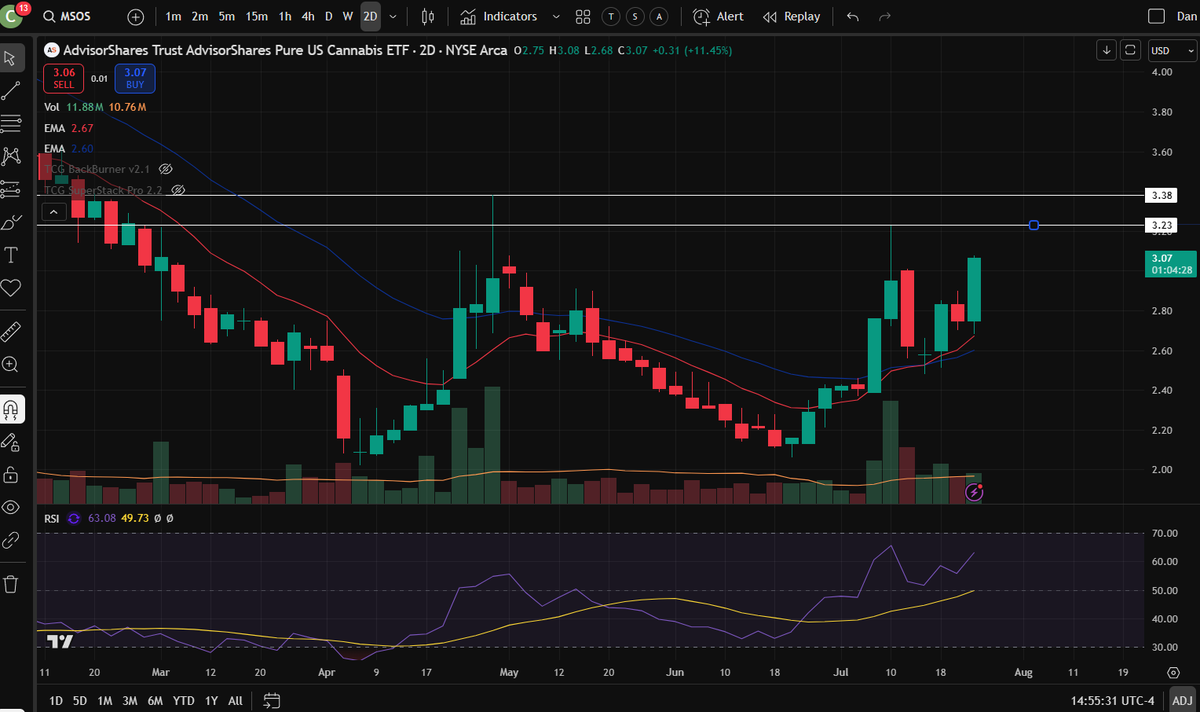This screenshot has height=712, width=1200.
Task: Show the TCG BackBurner v2.1 indicator
Action: tap(166, 169)
